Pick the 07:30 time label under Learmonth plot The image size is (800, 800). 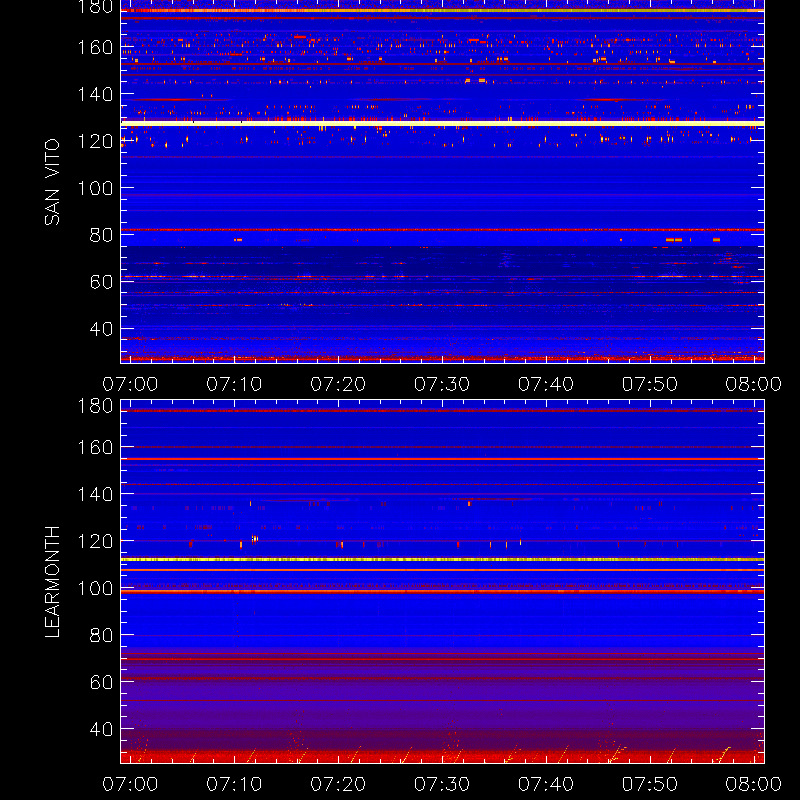[x=442, y=784]
